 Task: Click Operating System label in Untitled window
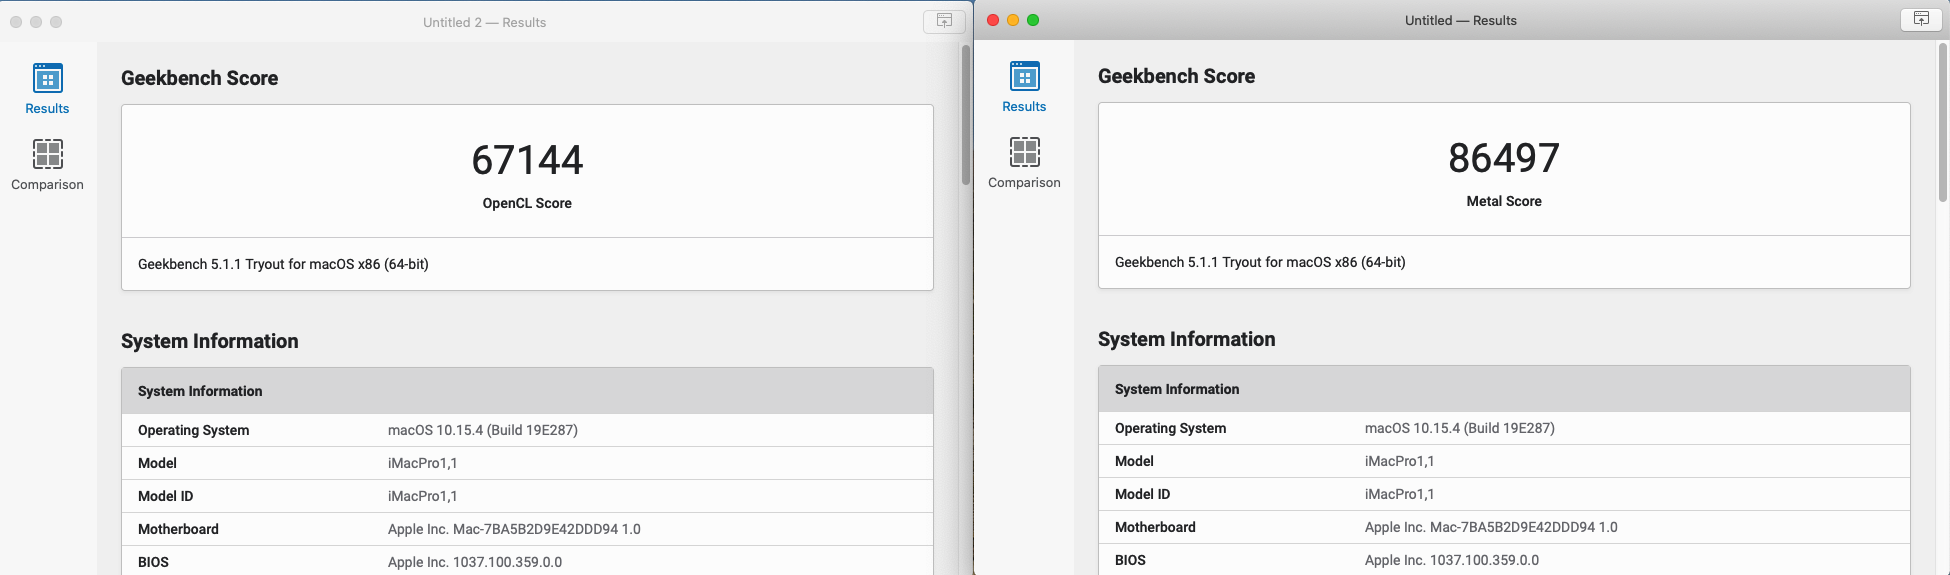[x=1171, y=428]
